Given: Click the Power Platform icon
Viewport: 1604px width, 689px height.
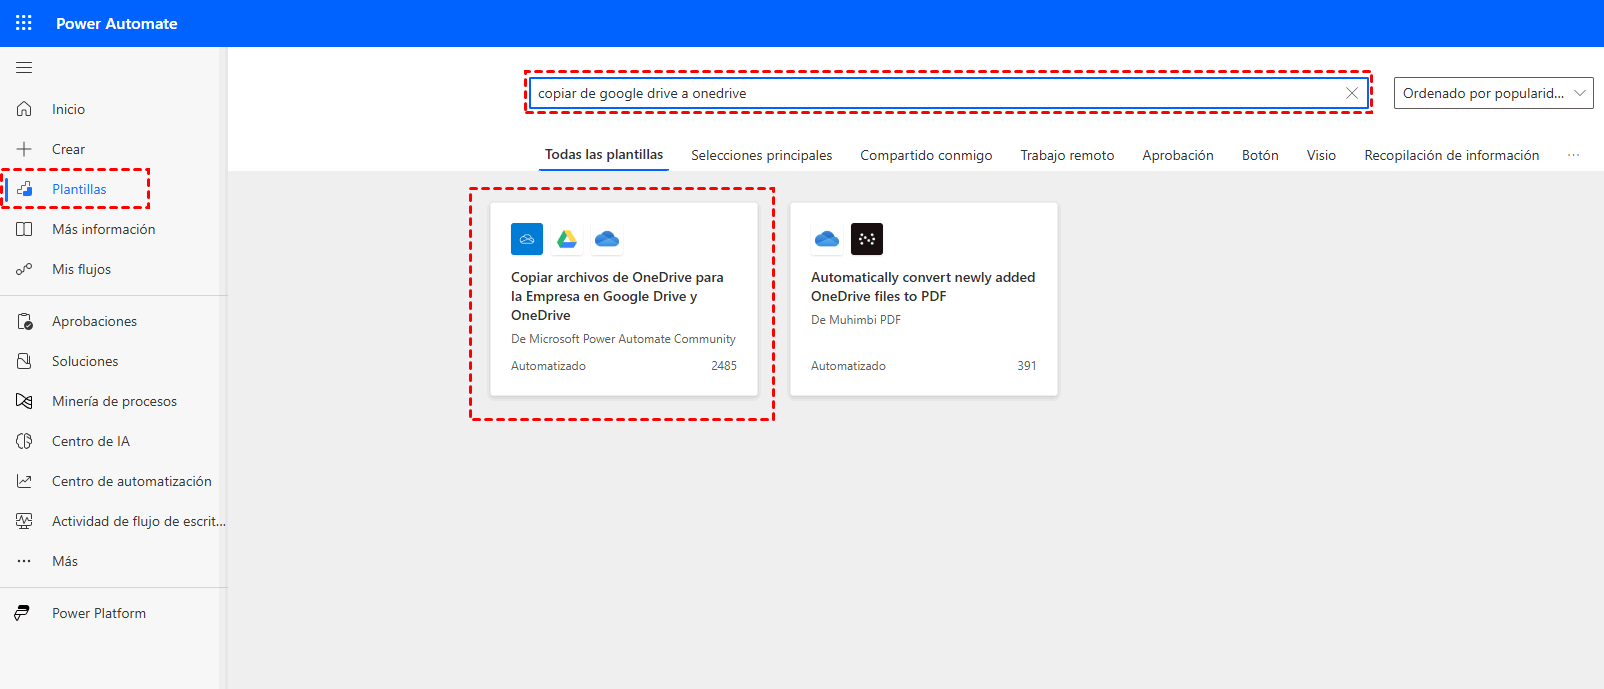Looking at the screenshot, I should (22, 613).
